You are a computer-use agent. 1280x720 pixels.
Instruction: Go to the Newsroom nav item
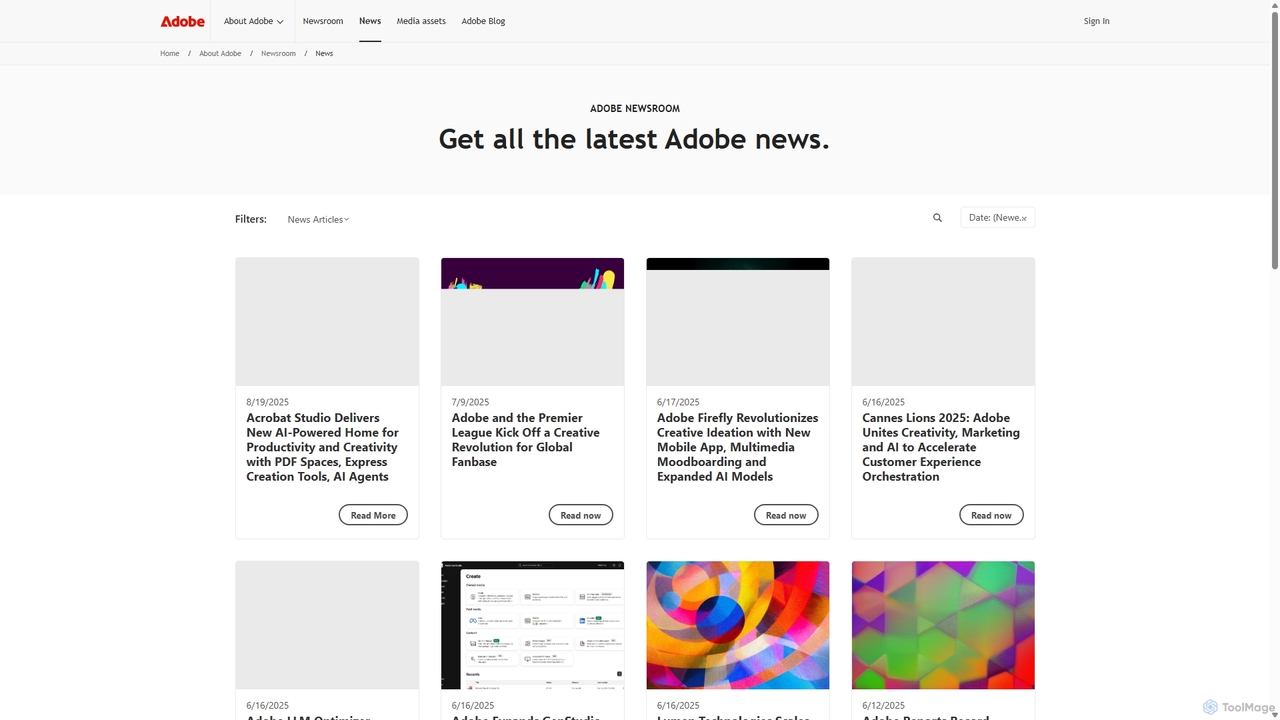[323, 21]
